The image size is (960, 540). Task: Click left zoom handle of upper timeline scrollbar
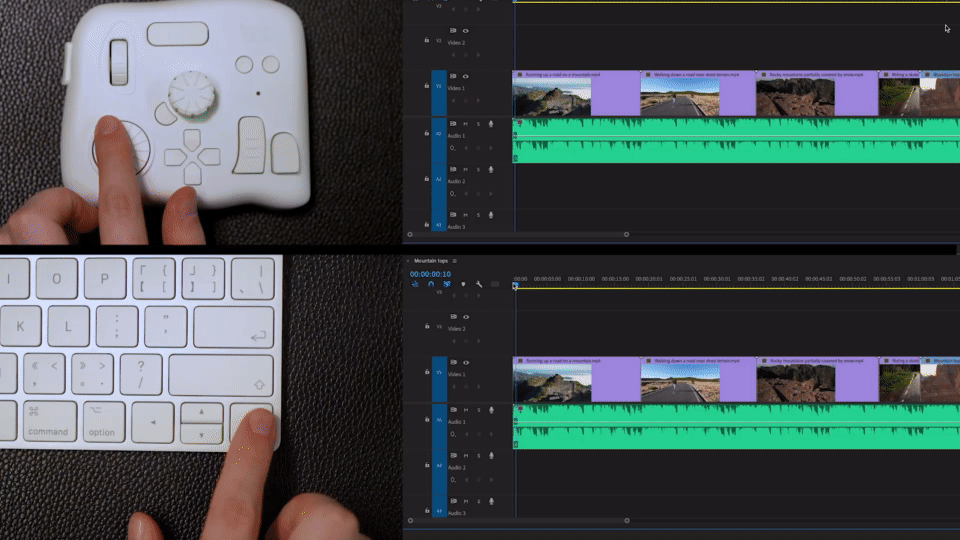pos(410,234)
